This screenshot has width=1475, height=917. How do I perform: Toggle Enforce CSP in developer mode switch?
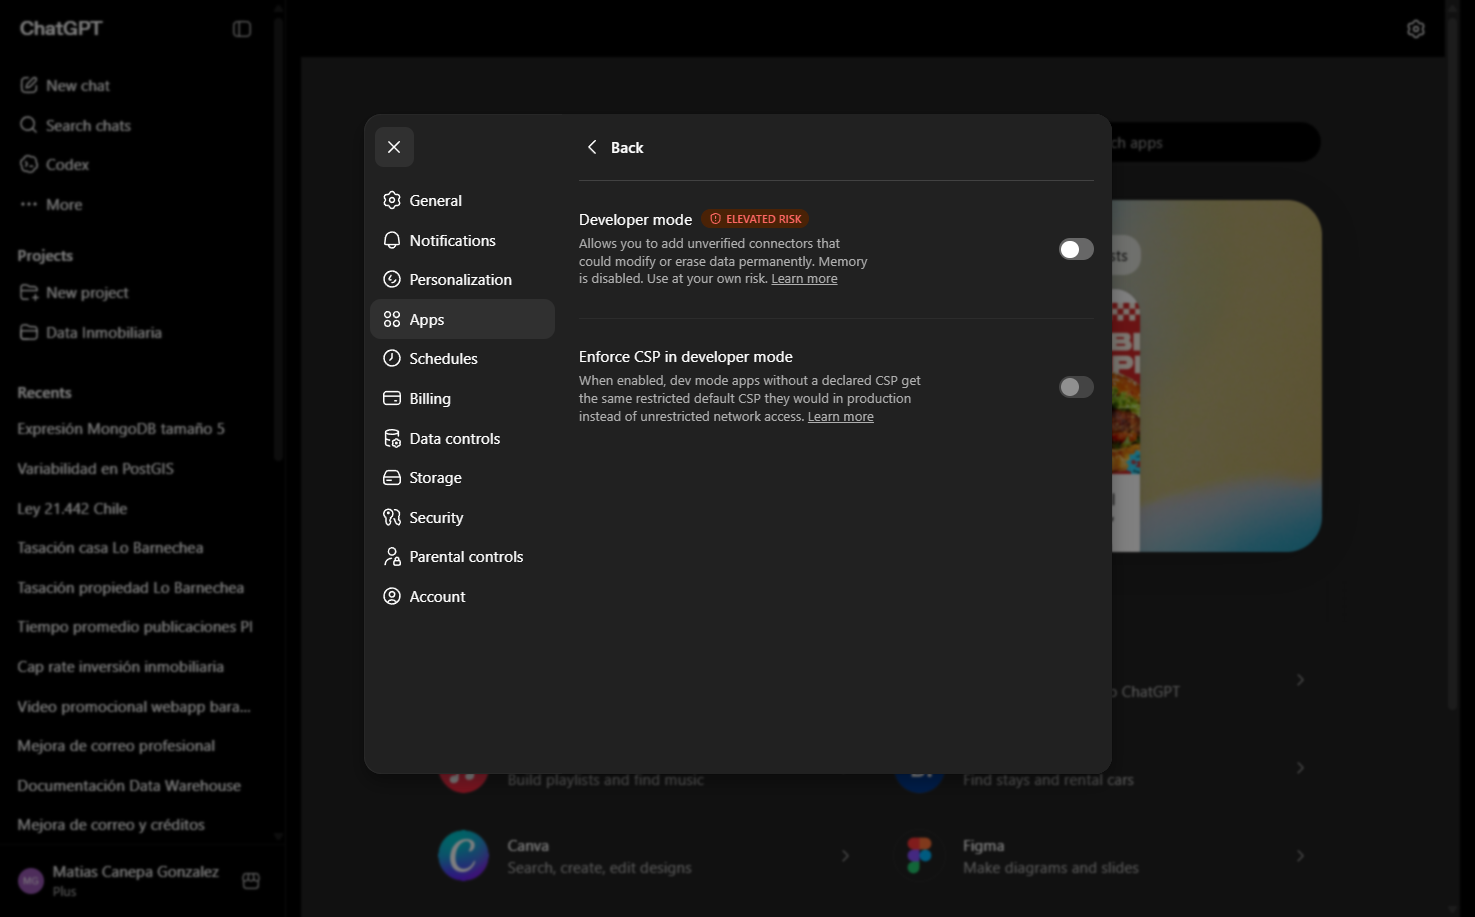pos(1076,387)
